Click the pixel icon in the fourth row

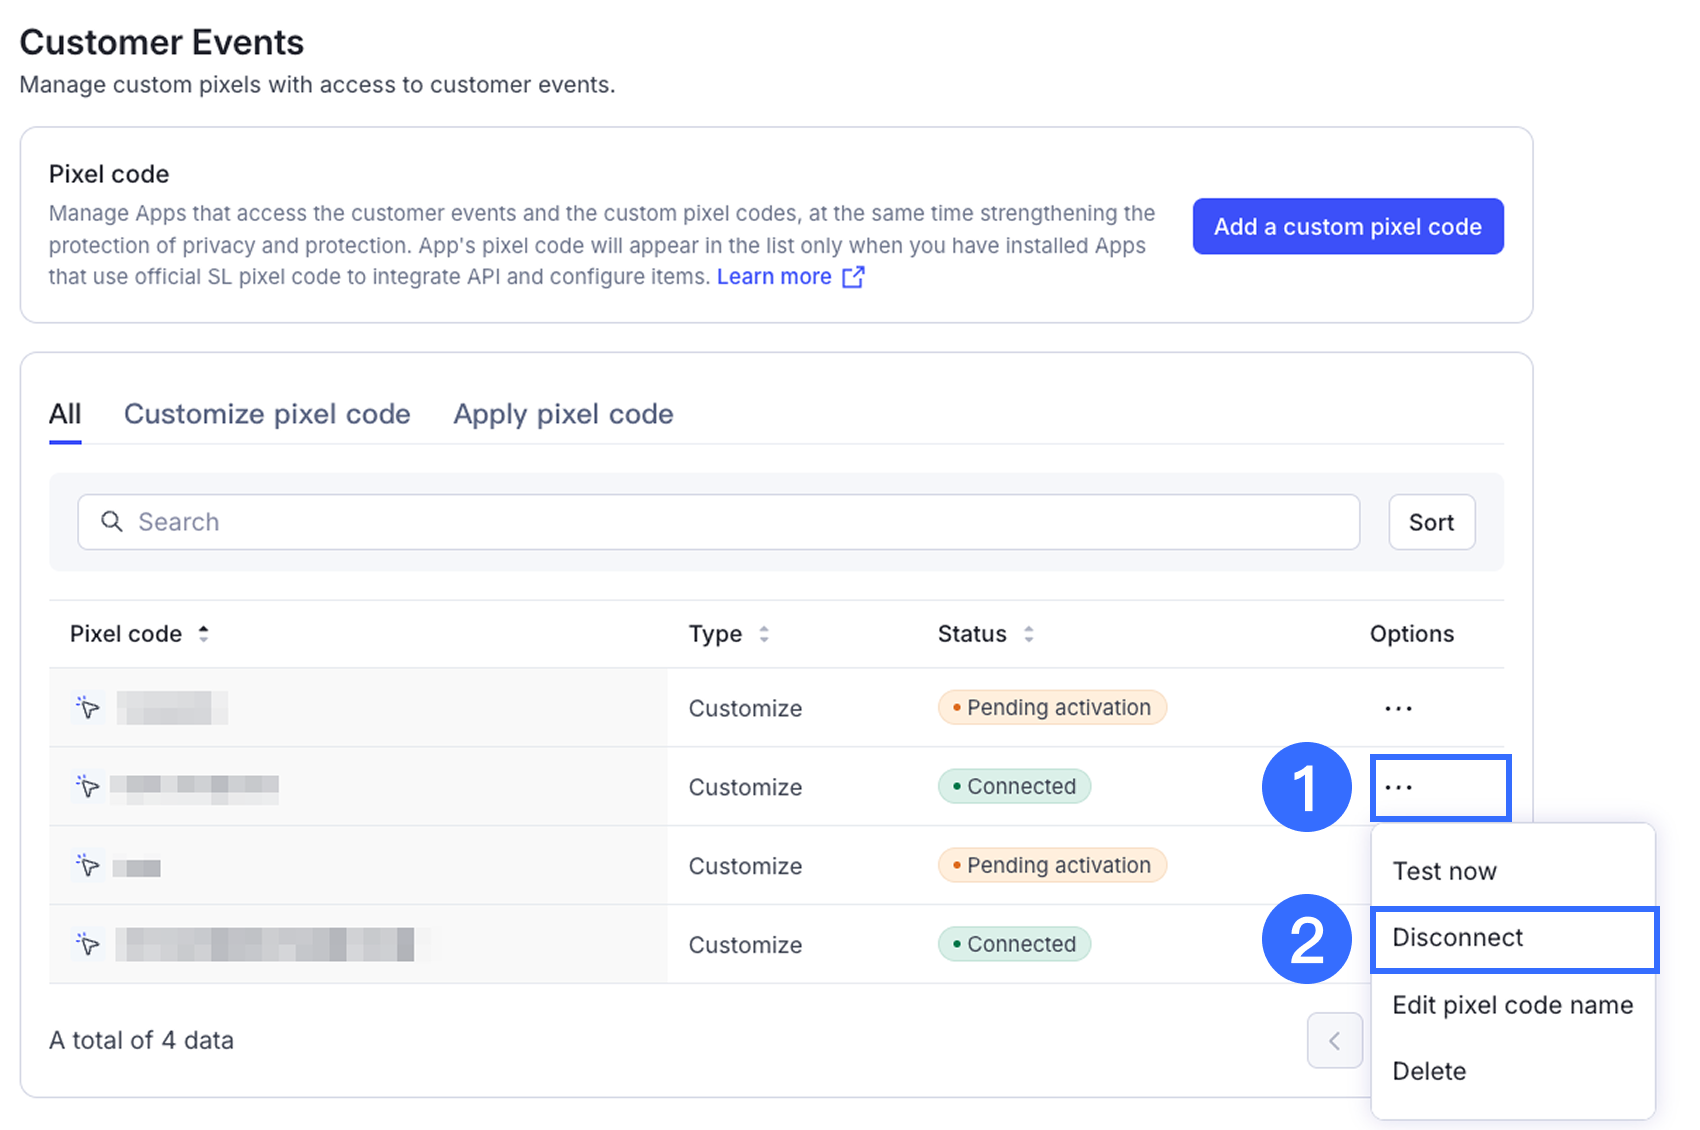(88, 944)
